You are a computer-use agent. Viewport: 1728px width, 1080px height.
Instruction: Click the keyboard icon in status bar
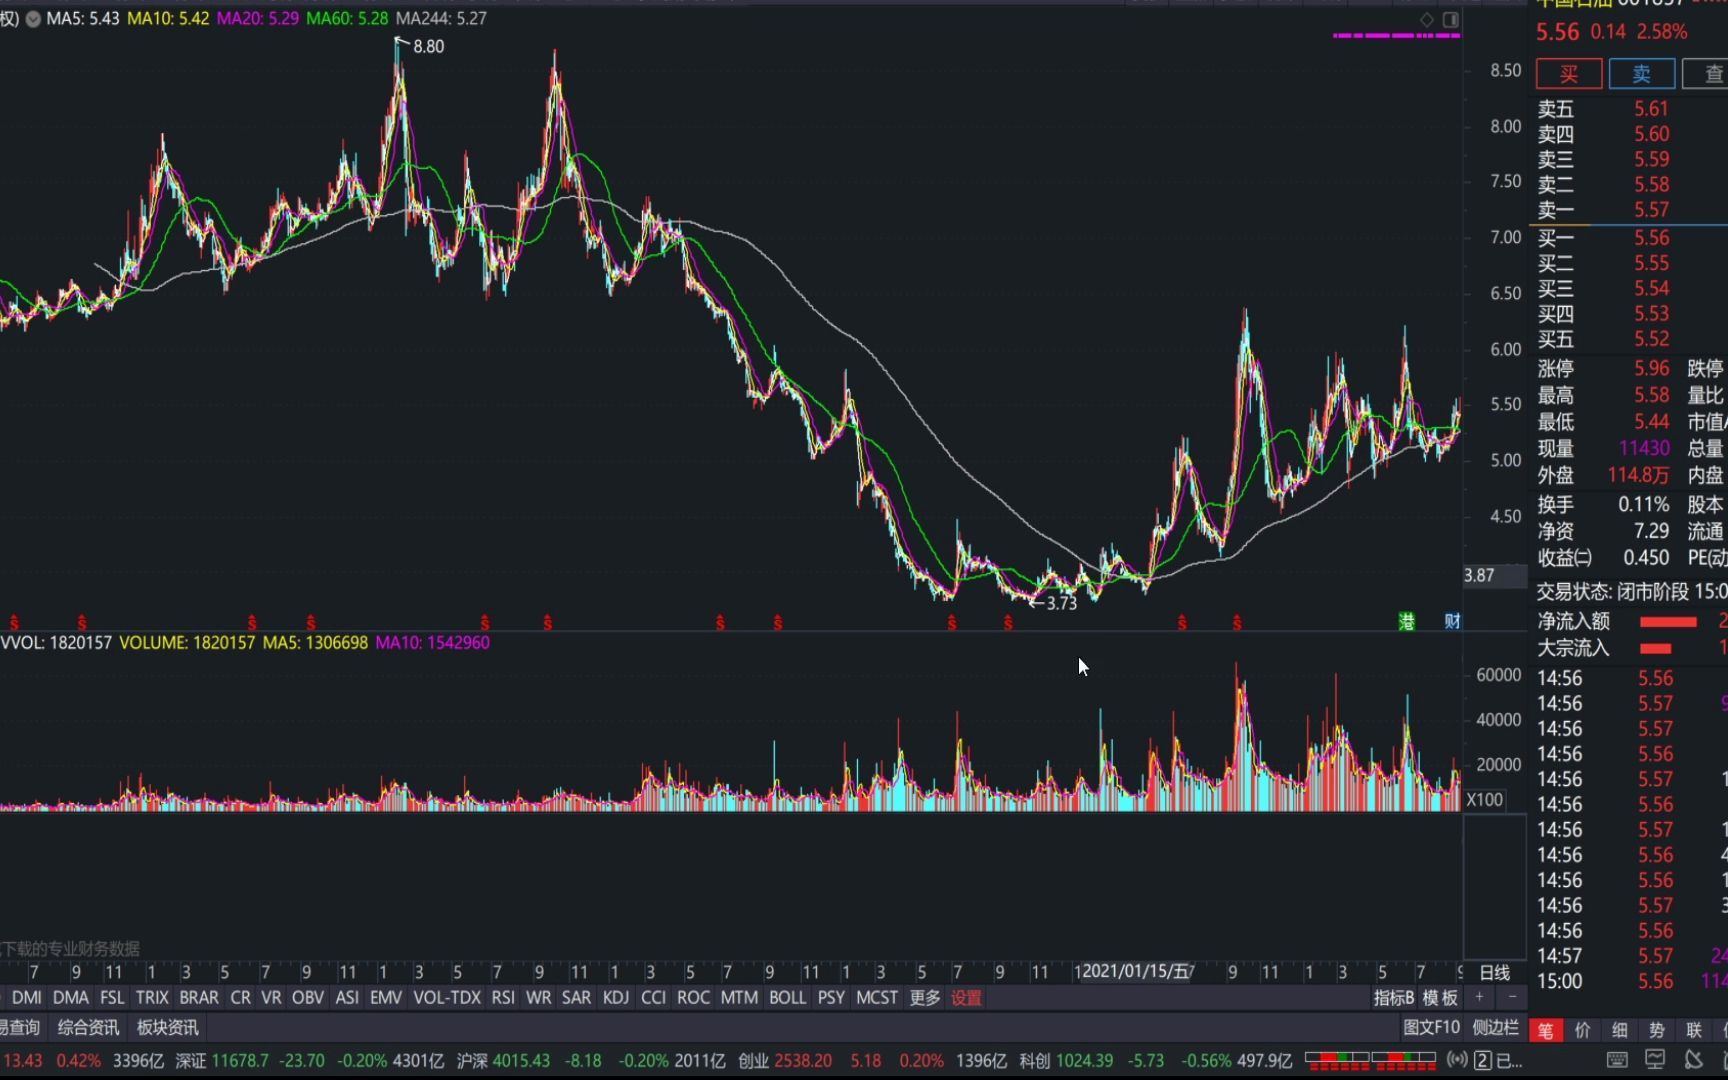point(1617,1060)
